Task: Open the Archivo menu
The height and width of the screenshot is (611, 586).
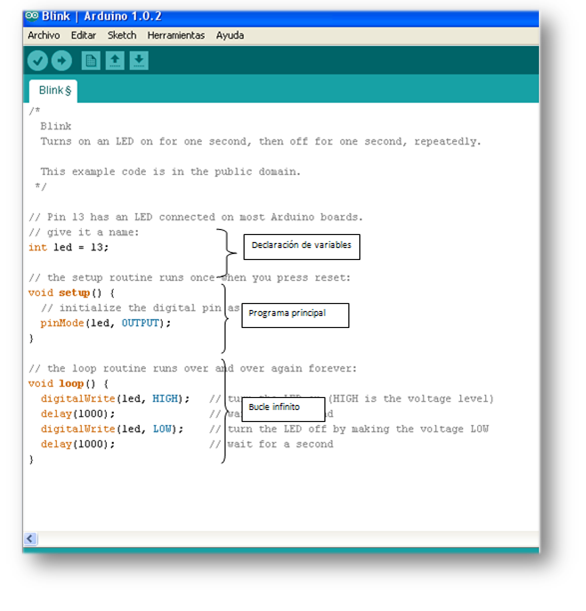Action: 44,35
